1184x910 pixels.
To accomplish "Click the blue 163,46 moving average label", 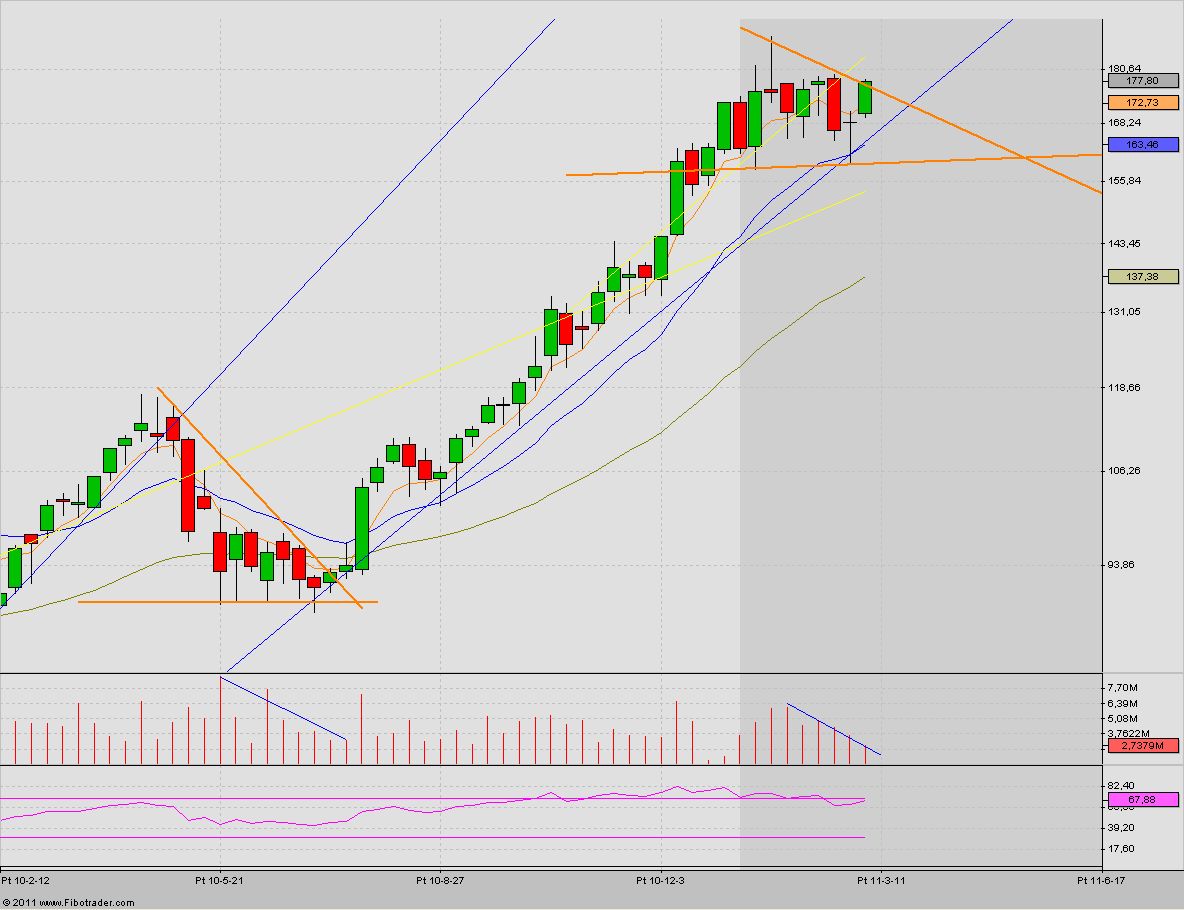I will coord(1142,144).
